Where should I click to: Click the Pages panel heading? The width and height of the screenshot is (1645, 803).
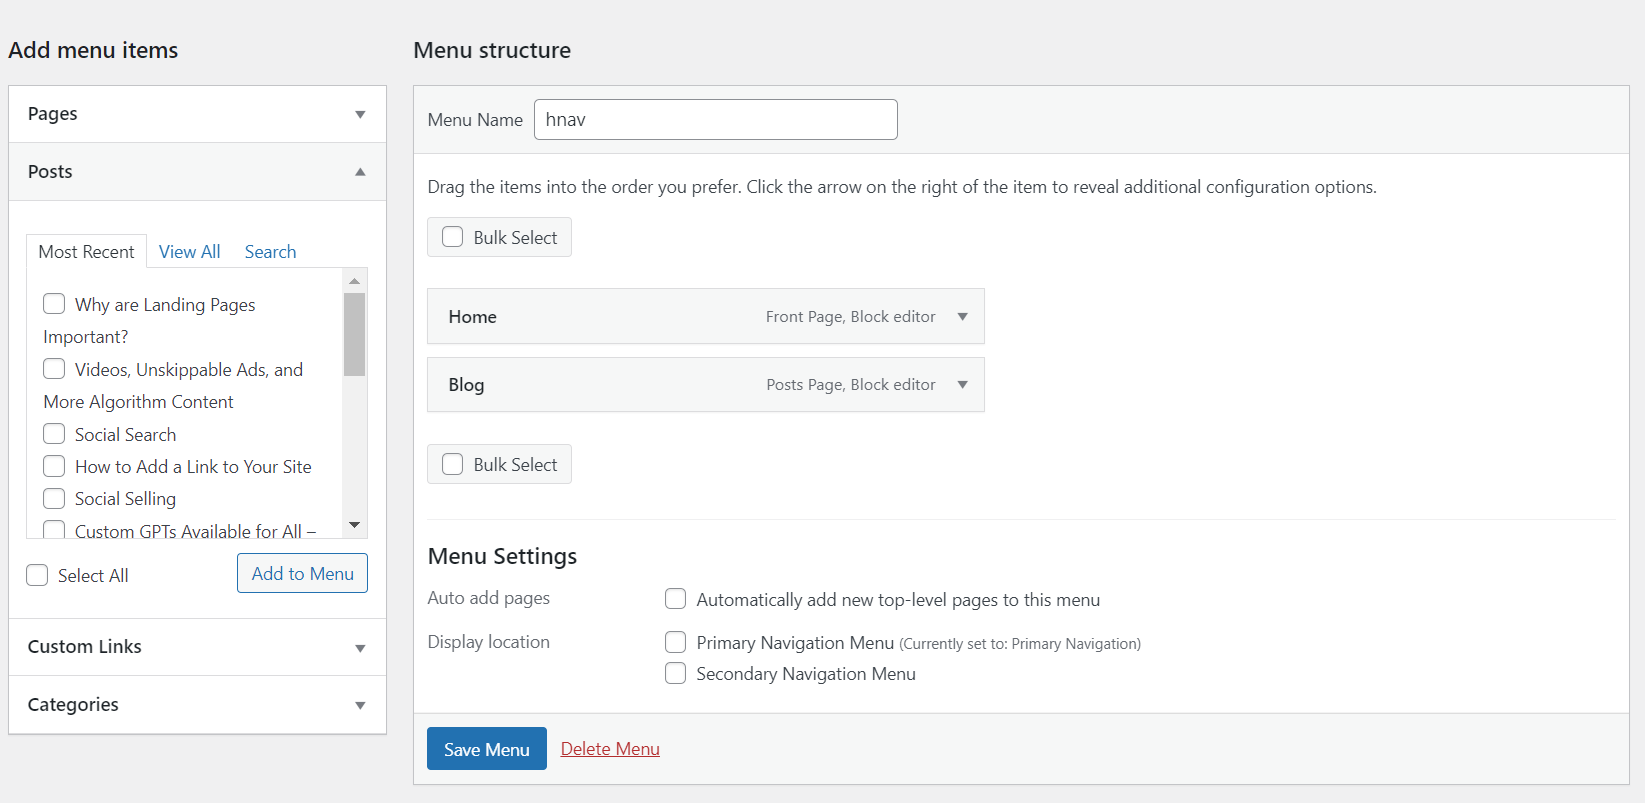52,114
